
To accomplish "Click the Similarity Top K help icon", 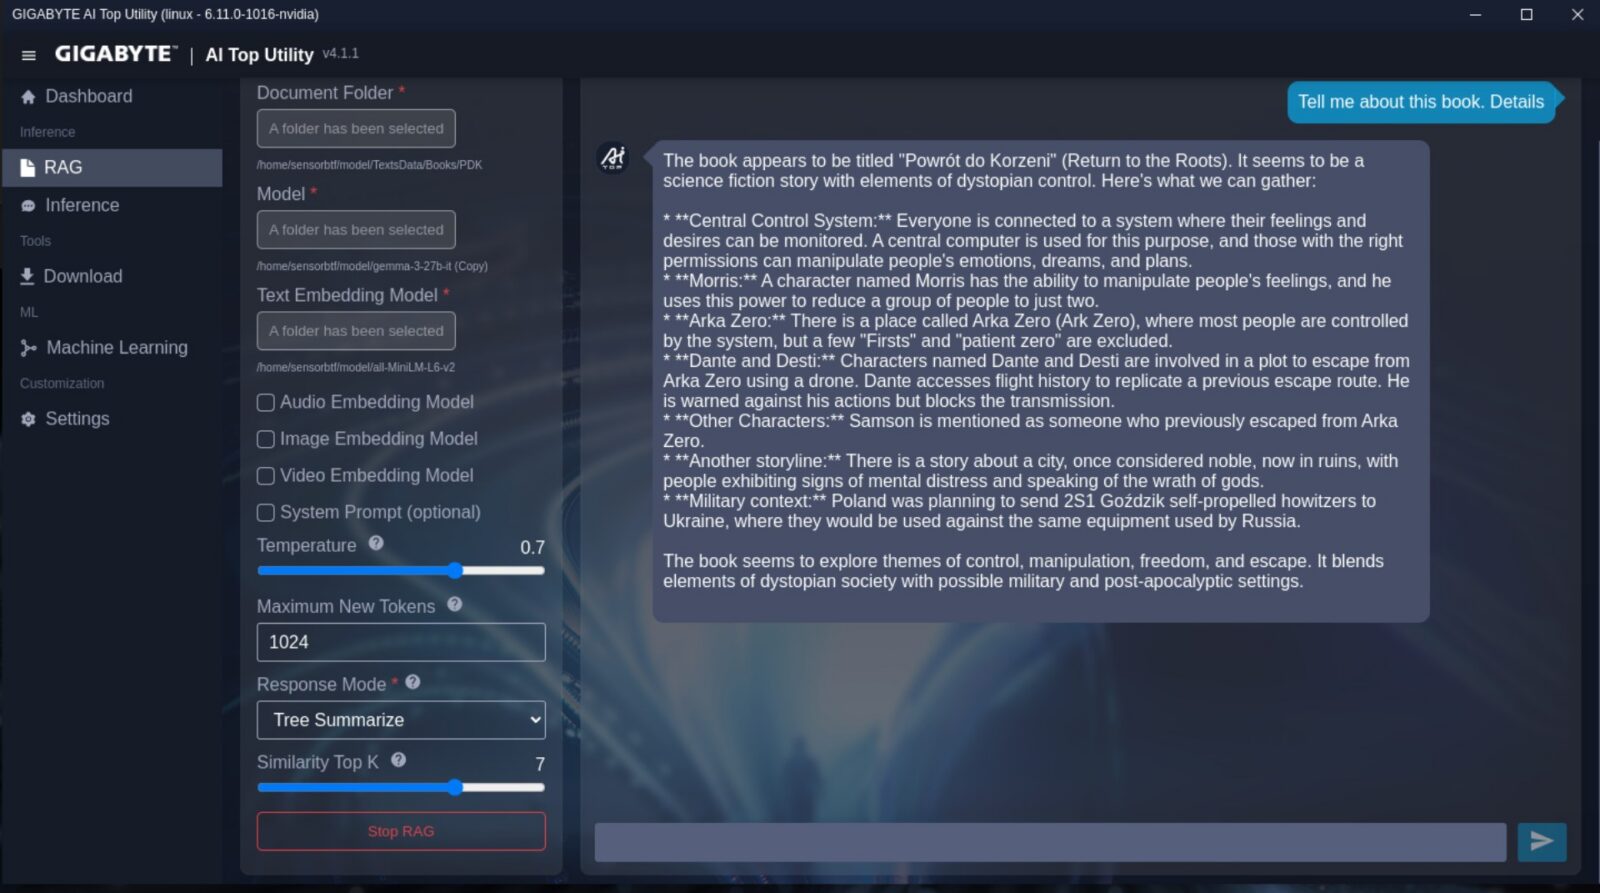I will (398, 760).
